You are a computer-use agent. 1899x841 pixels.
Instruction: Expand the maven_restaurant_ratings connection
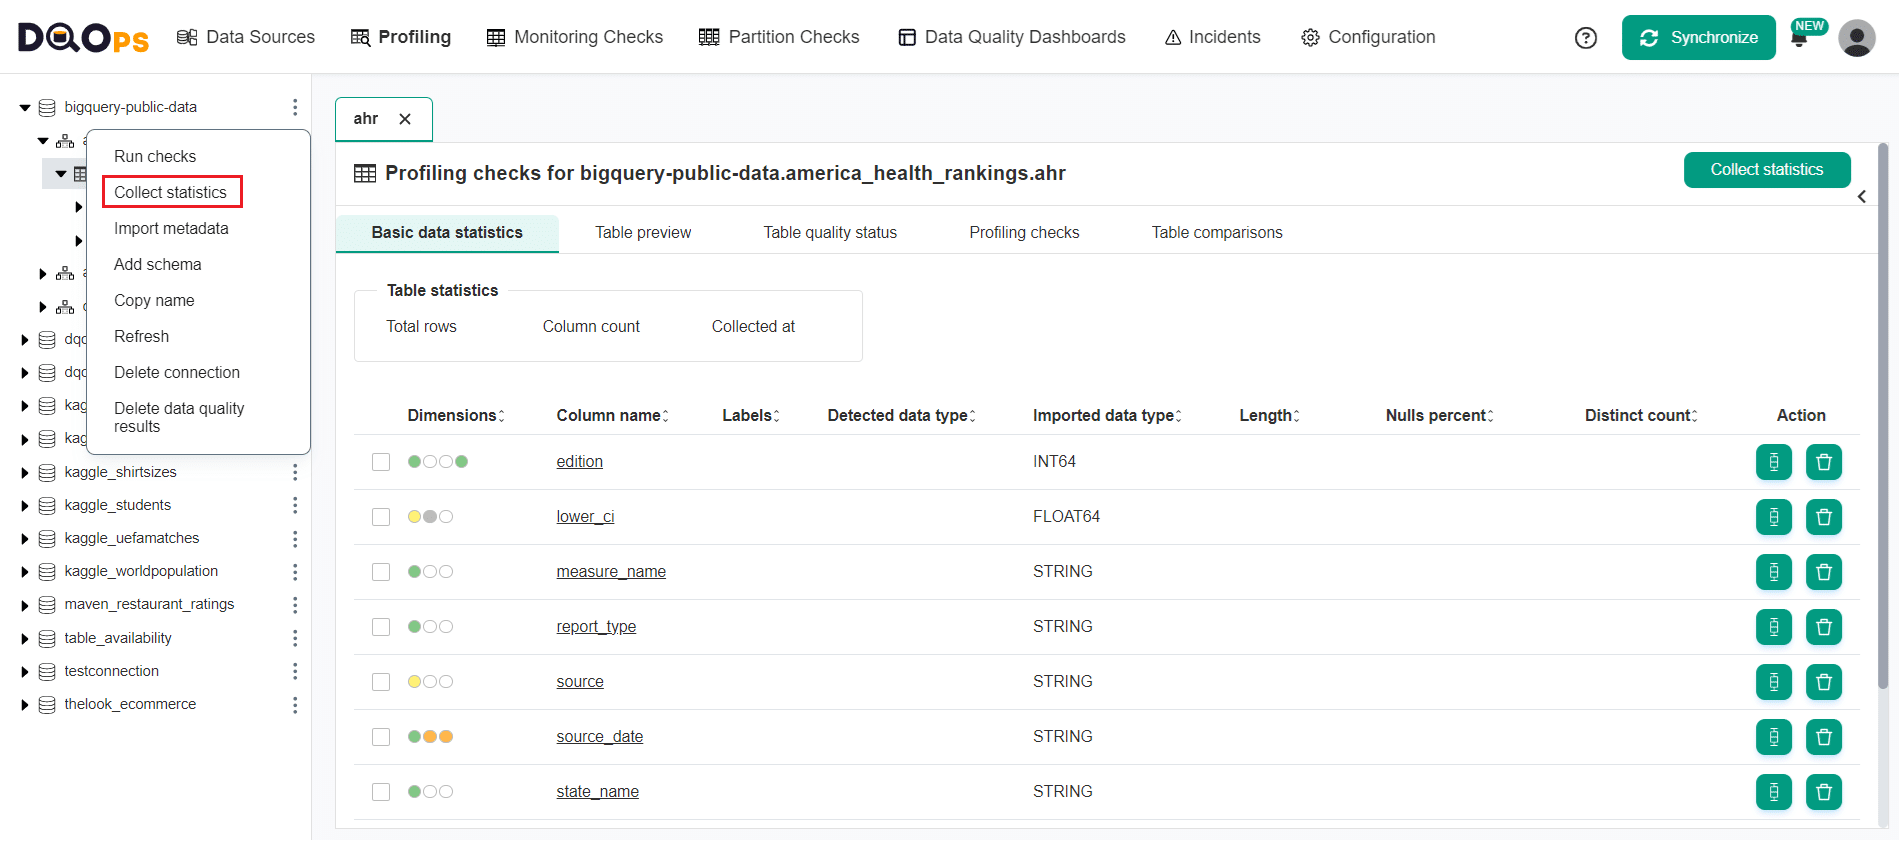coord(25,605)
